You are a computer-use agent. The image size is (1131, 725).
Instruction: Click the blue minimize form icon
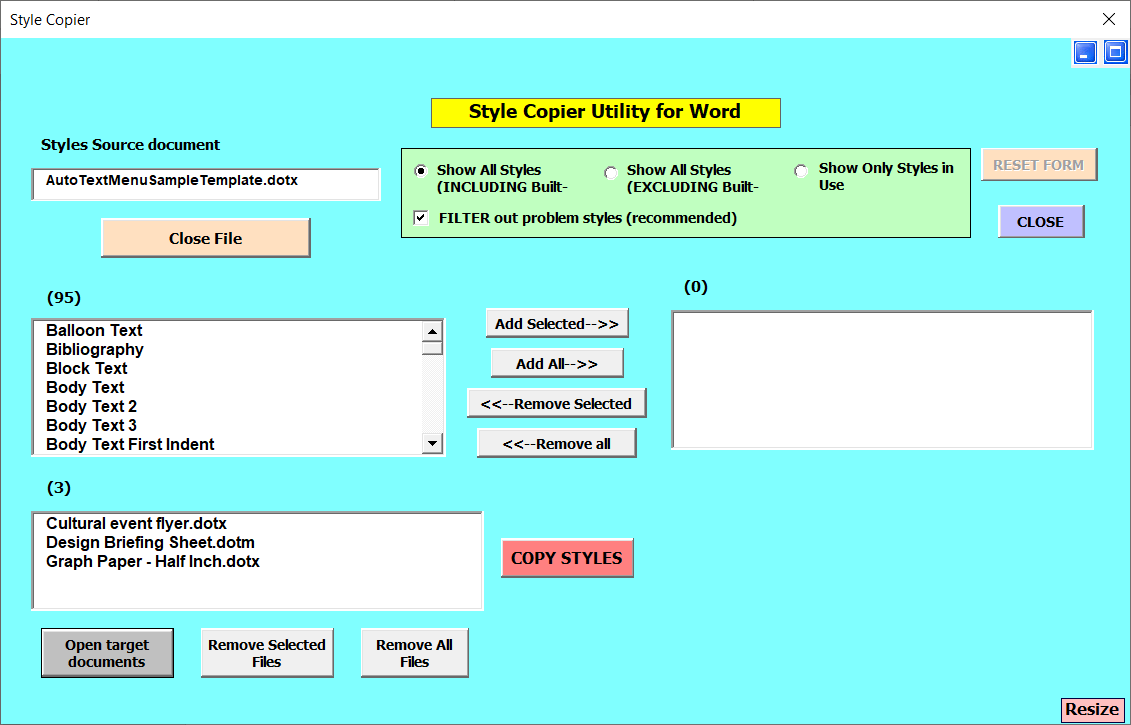click(x=1085, y=53)
